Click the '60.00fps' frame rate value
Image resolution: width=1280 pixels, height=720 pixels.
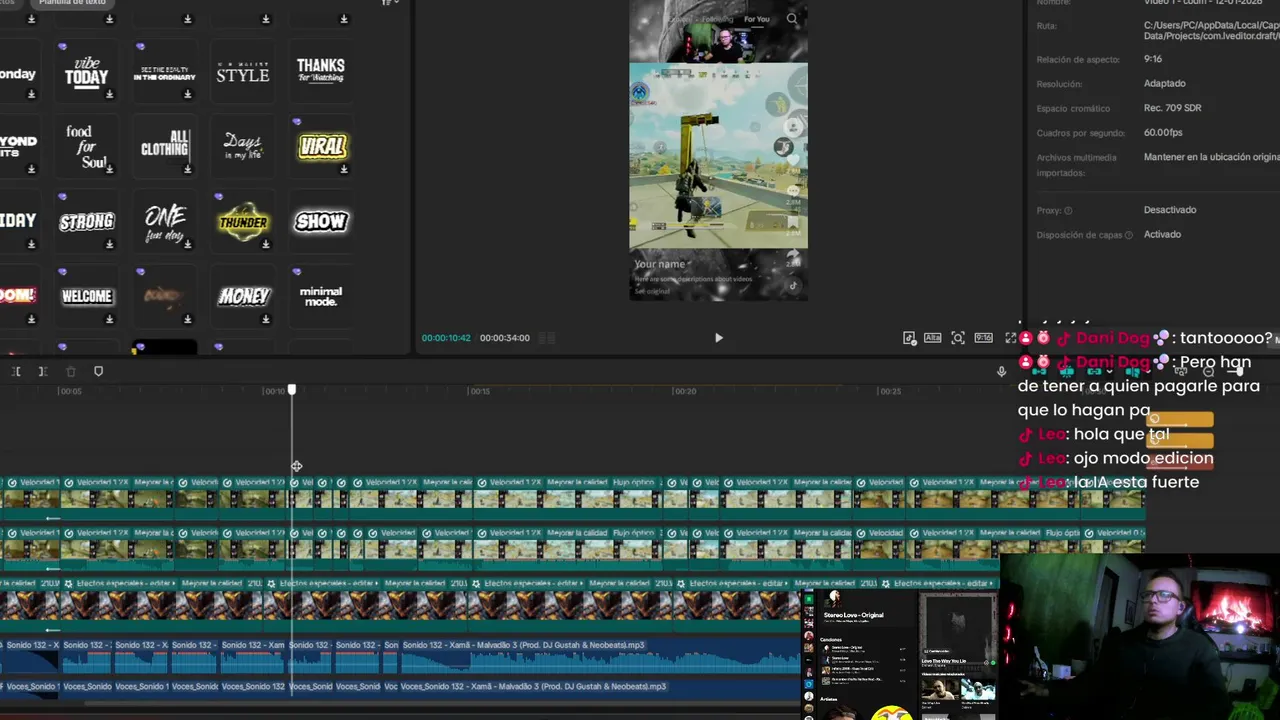[x=1163, y=132]
